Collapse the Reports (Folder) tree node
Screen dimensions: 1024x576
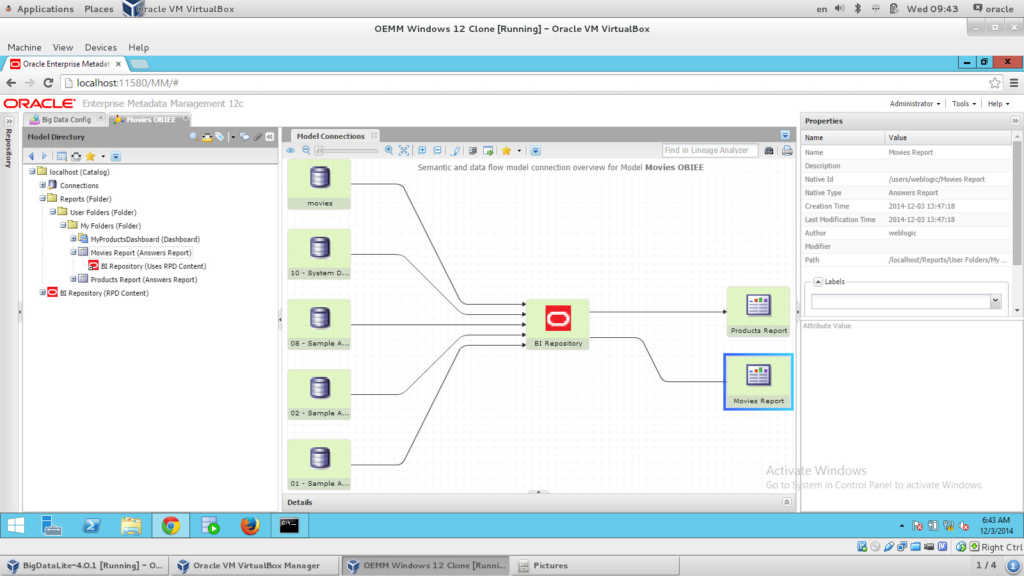[x=42, y=199]
